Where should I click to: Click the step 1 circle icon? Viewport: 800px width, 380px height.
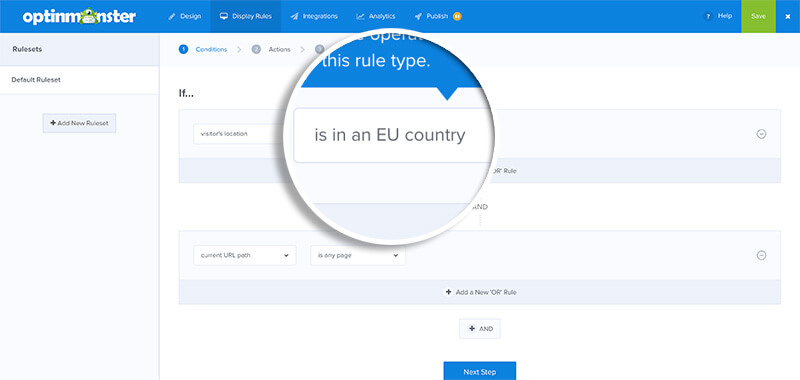pos(184,49)
